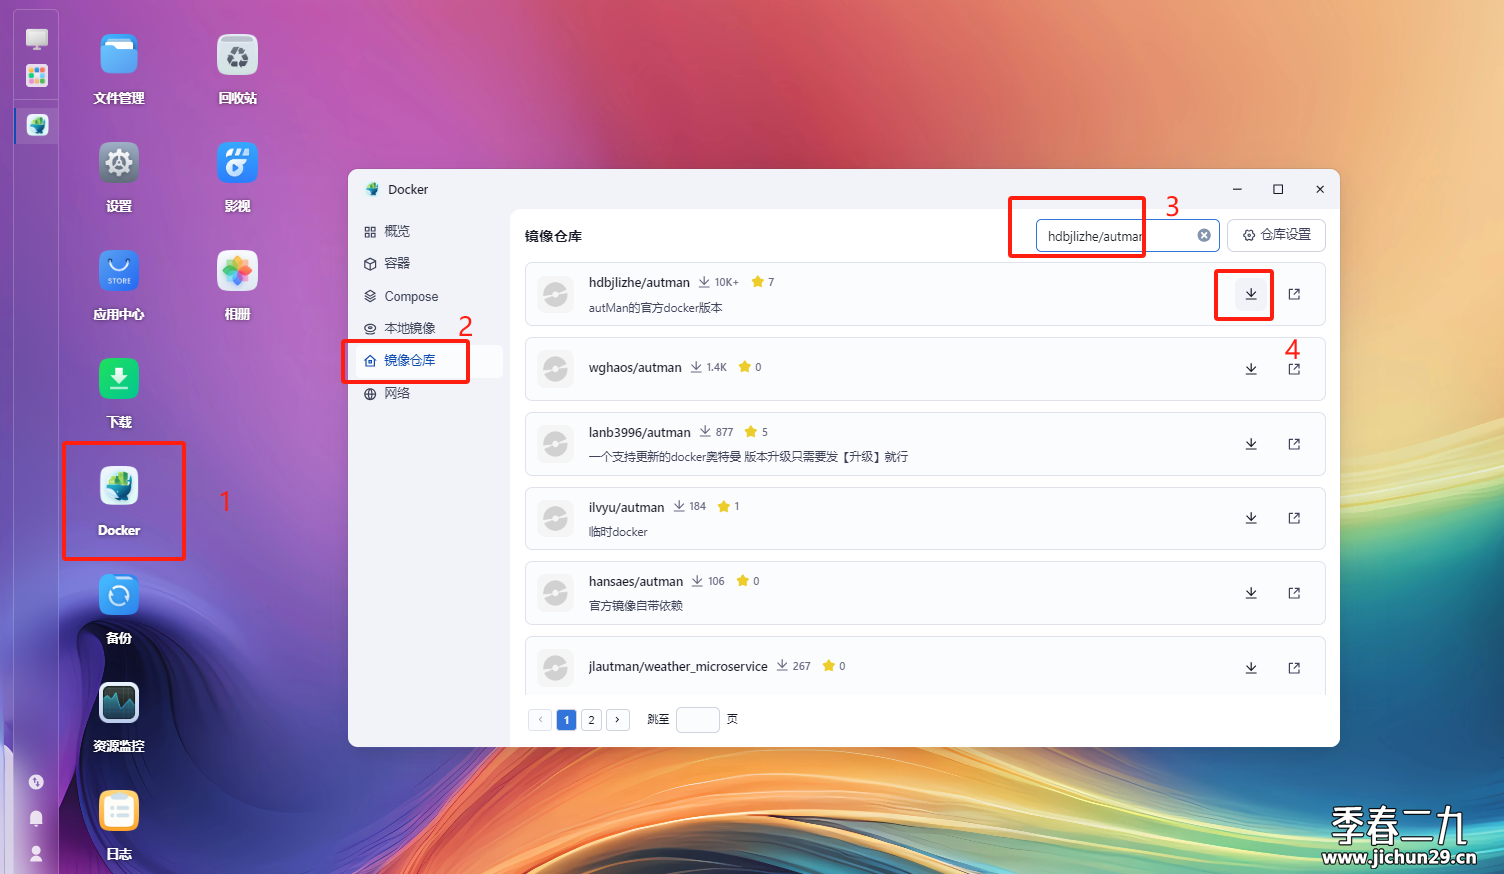Viewport: 1504px width, 874px height.
Task: Click the wghaos/autman repository name
Action: pos(635,368)
